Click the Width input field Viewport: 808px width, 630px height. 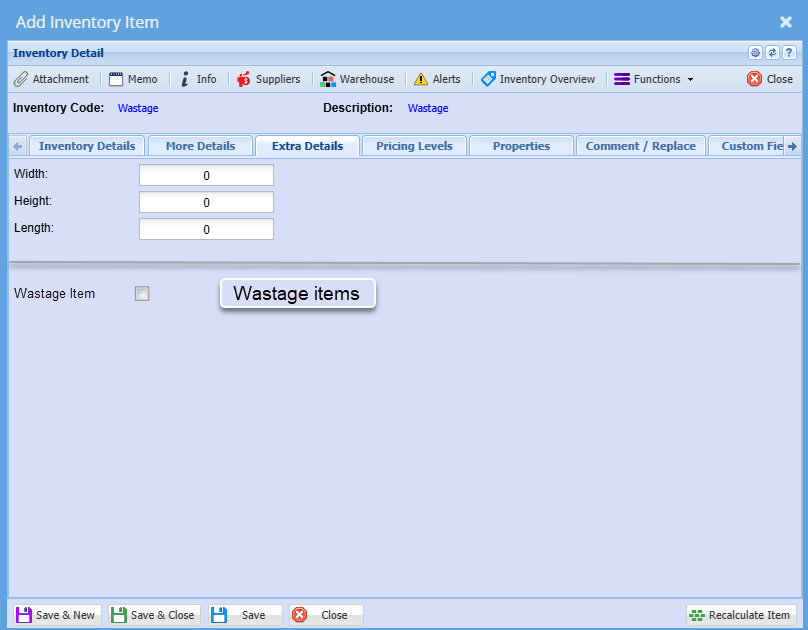(206, 175)
